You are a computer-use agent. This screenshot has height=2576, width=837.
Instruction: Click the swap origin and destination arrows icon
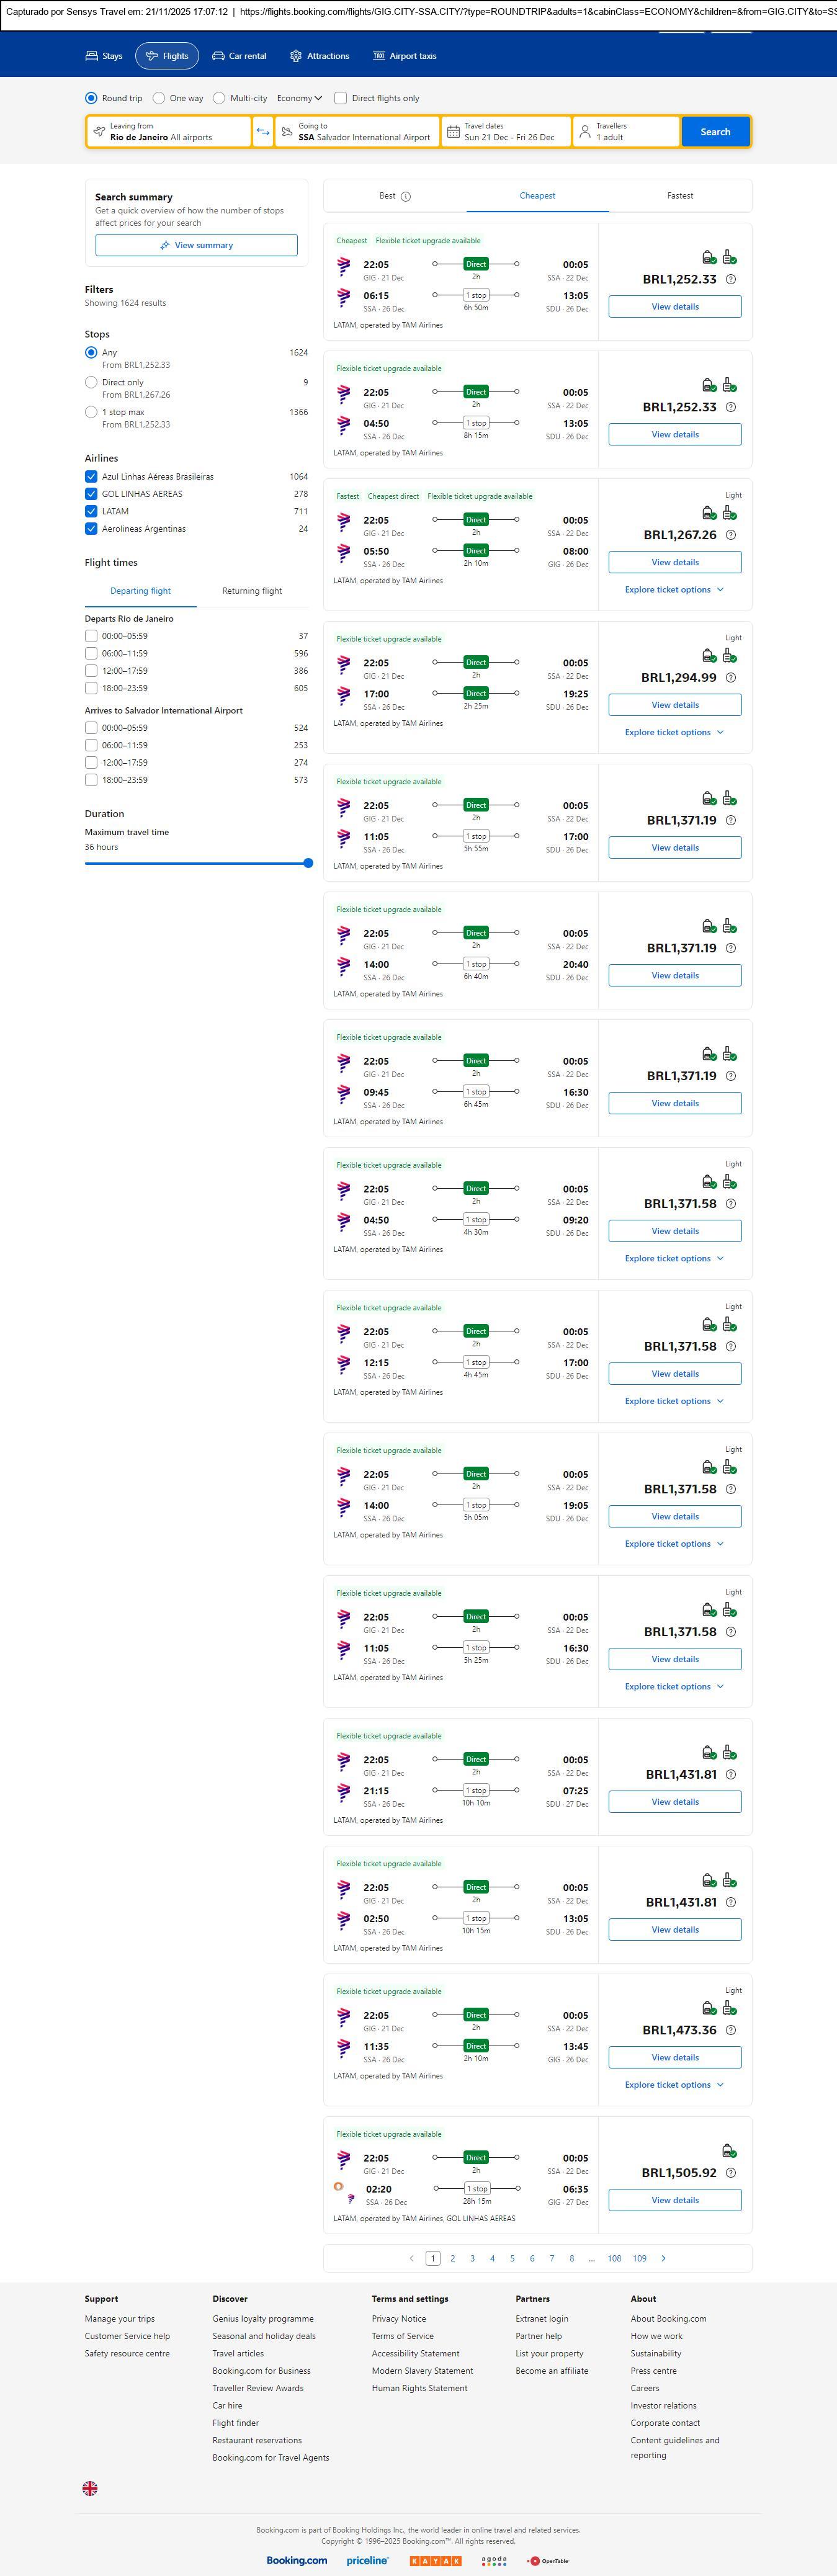pos(263,132)
